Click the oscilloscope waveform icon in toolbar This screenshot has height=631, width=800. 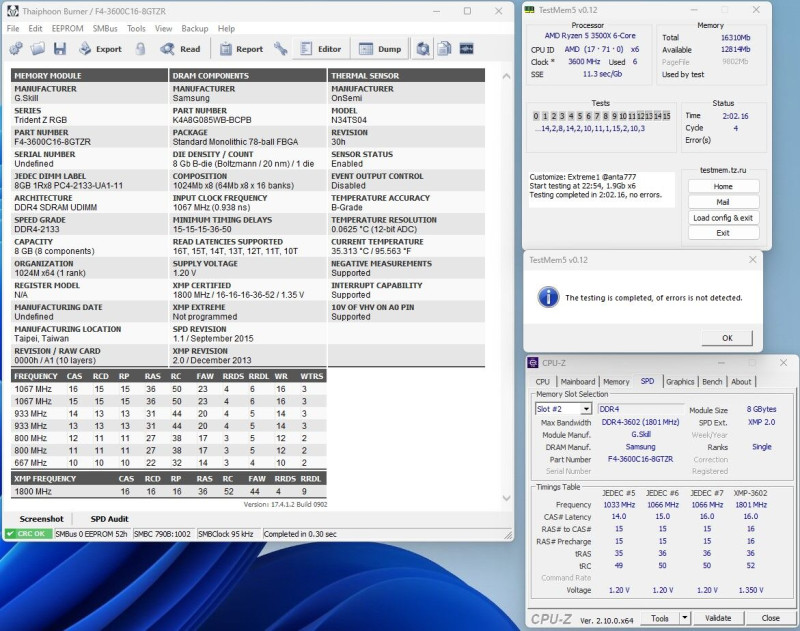[x=467, y=49]
